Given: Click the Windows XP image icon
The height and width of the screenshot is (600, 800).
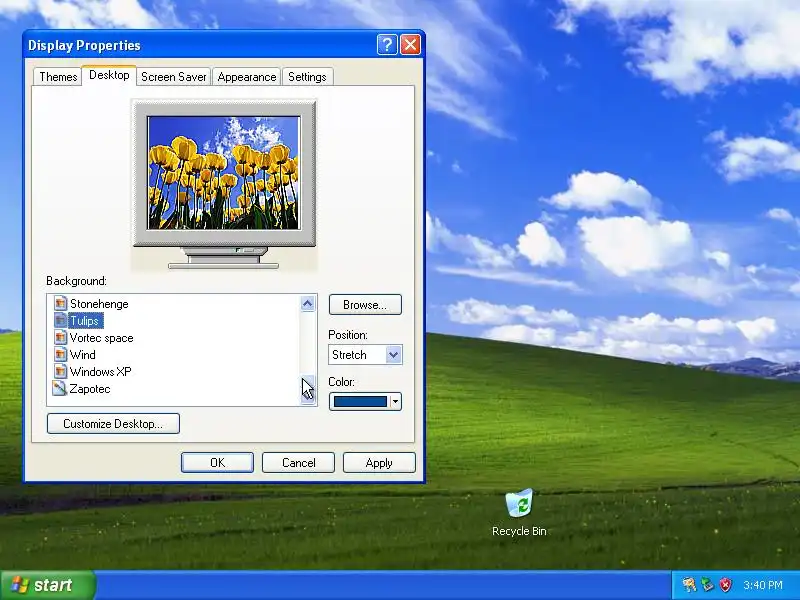Looking at the screenshot, I should 60,371.
